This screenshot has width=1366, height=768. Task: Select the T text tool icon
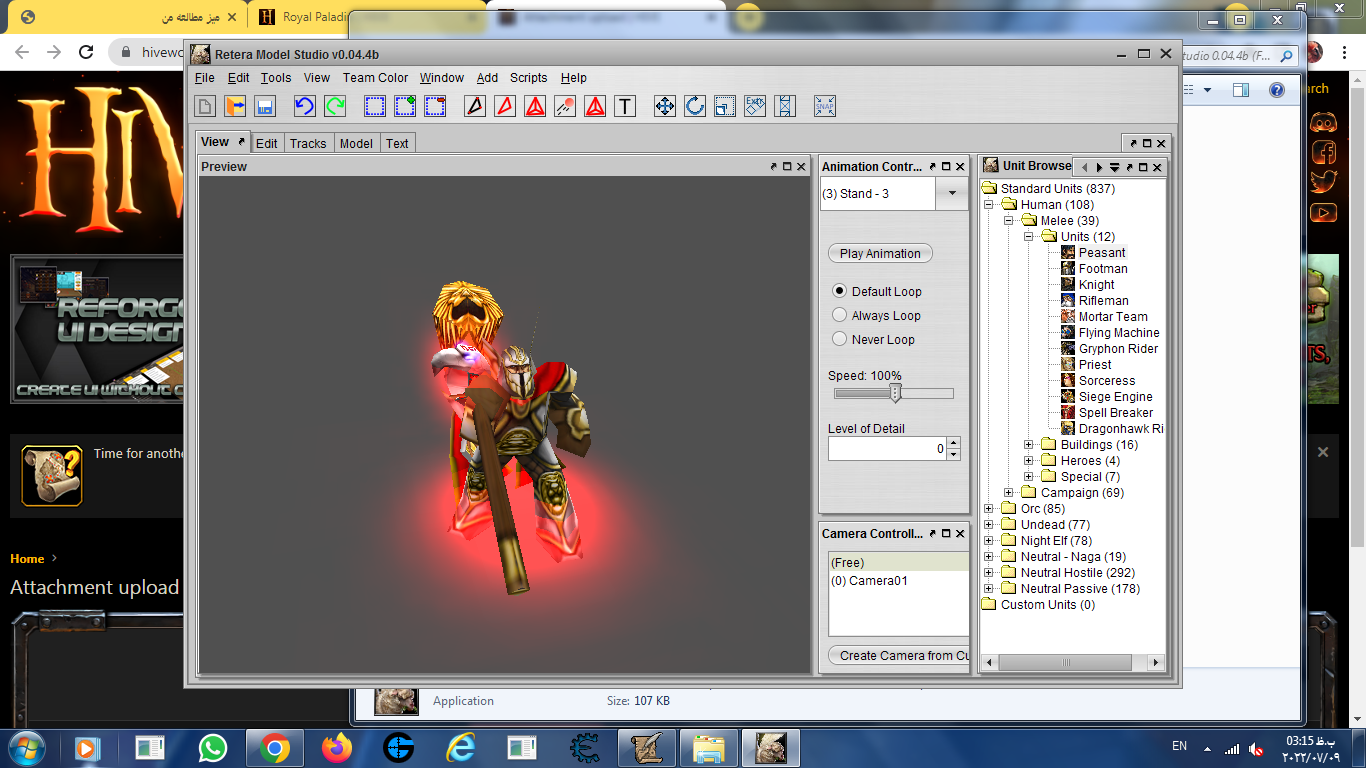625,106
